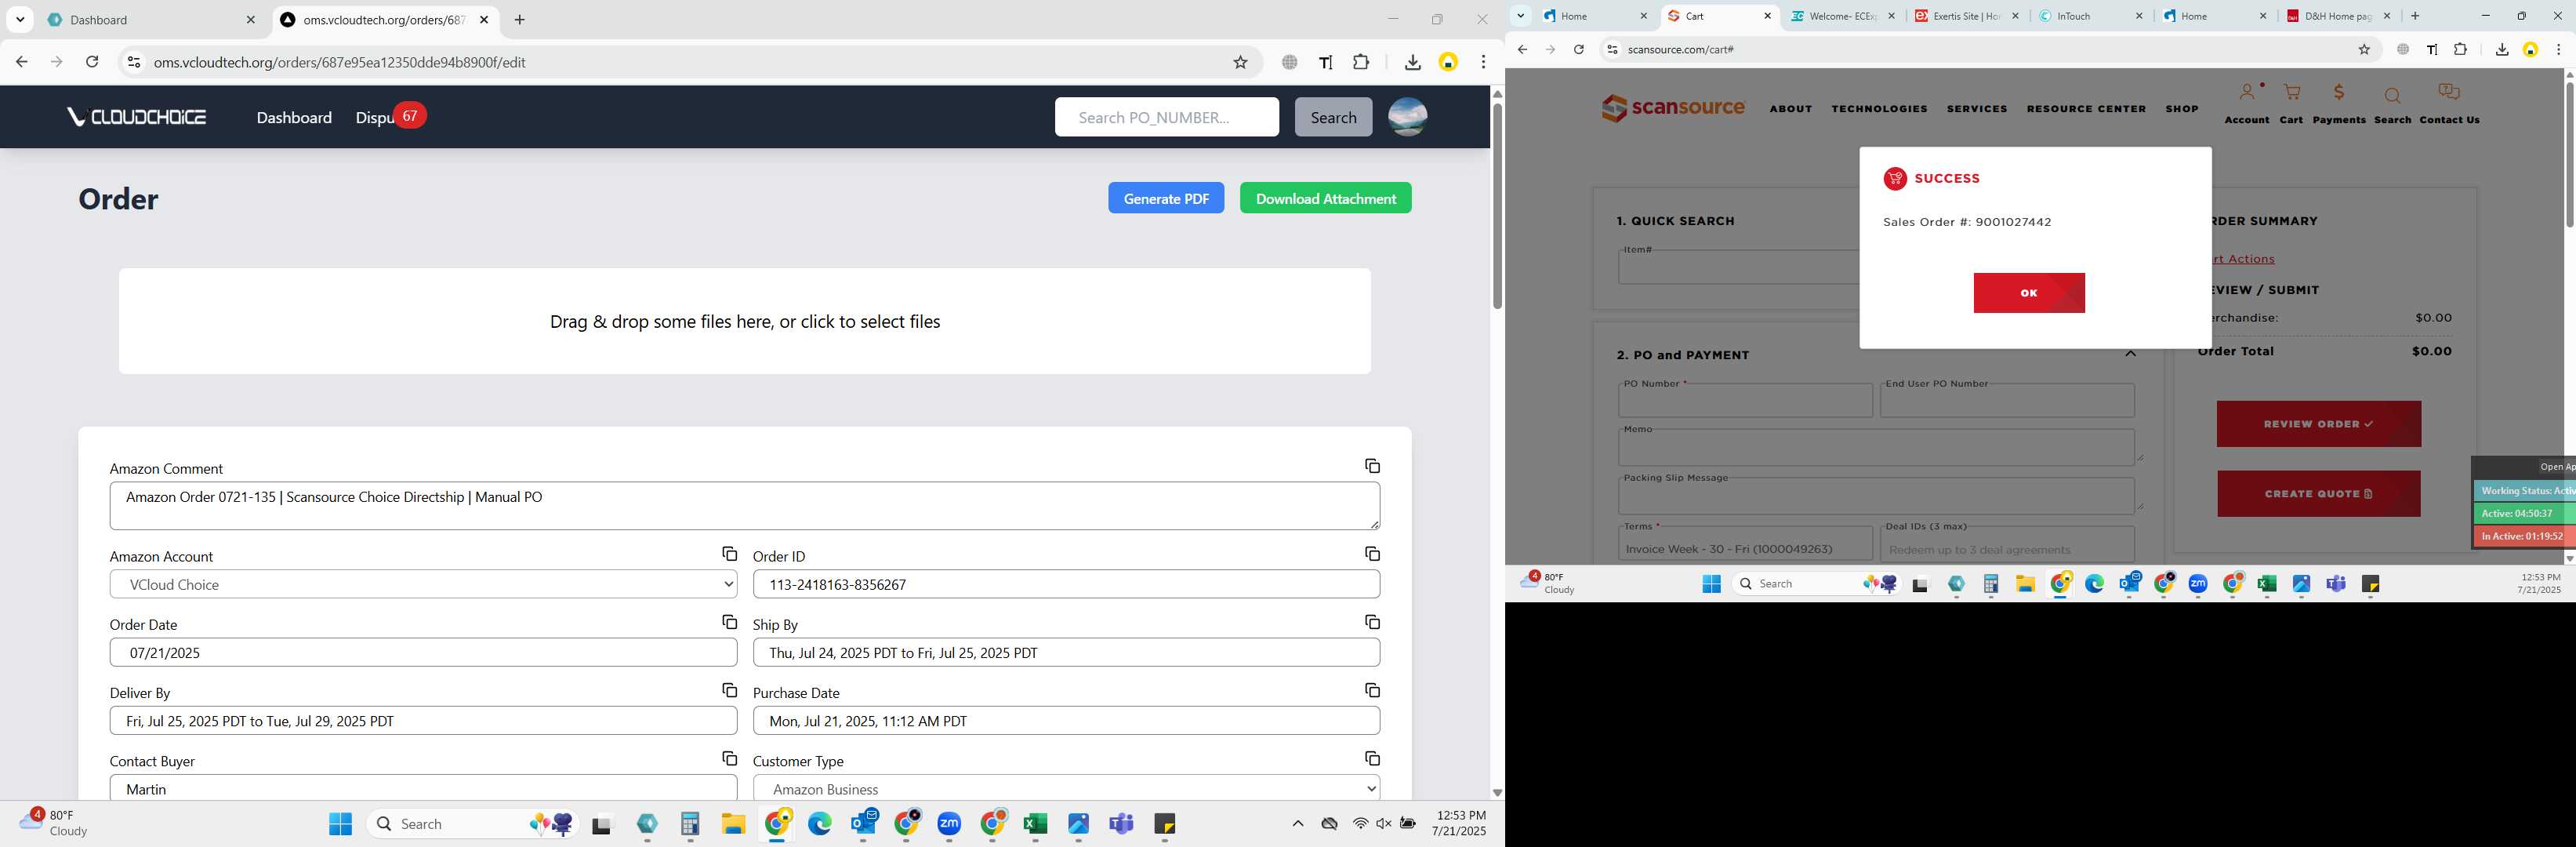Switch to the D&H Home page tab
The image size is (2576, 847).
tap(2338, 16)
